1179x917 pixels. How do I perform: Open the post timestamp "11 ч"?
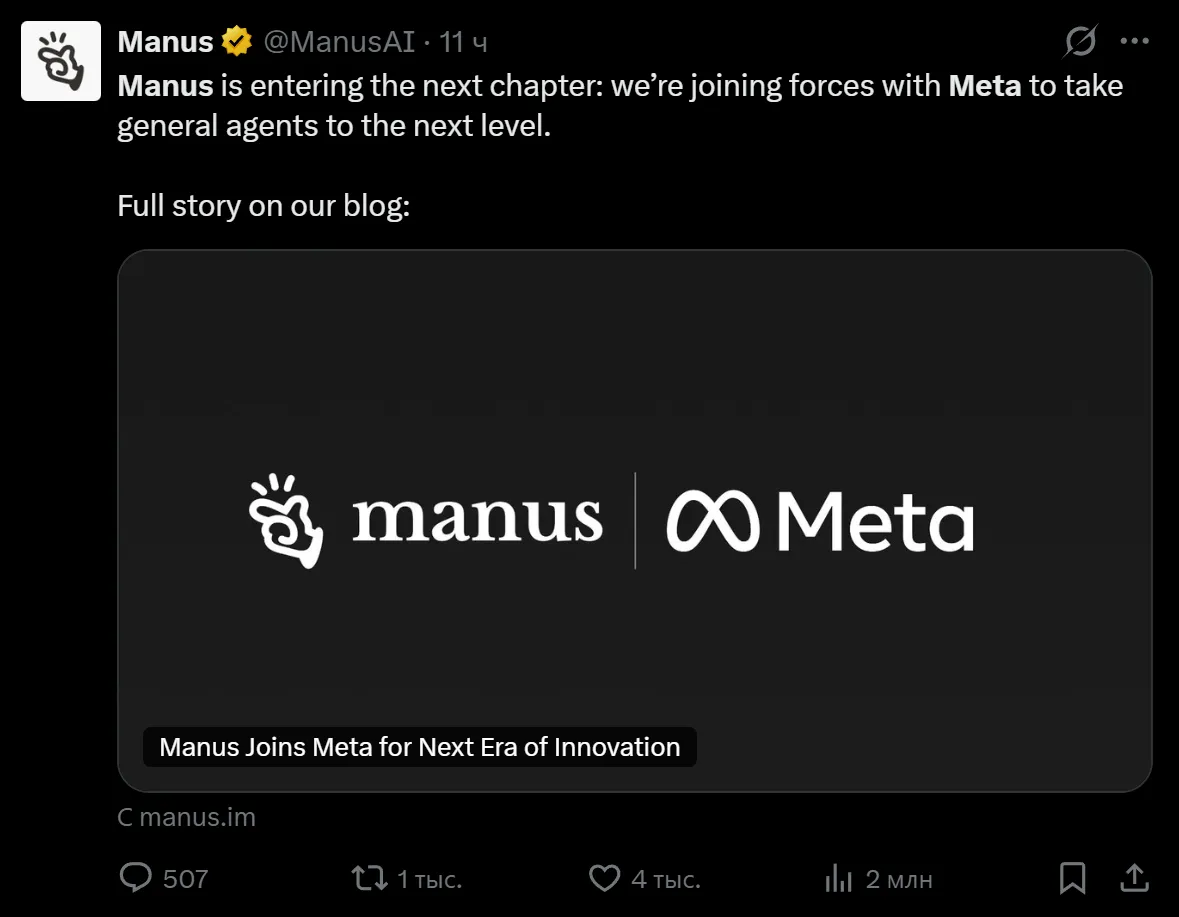tap(464, 41)
